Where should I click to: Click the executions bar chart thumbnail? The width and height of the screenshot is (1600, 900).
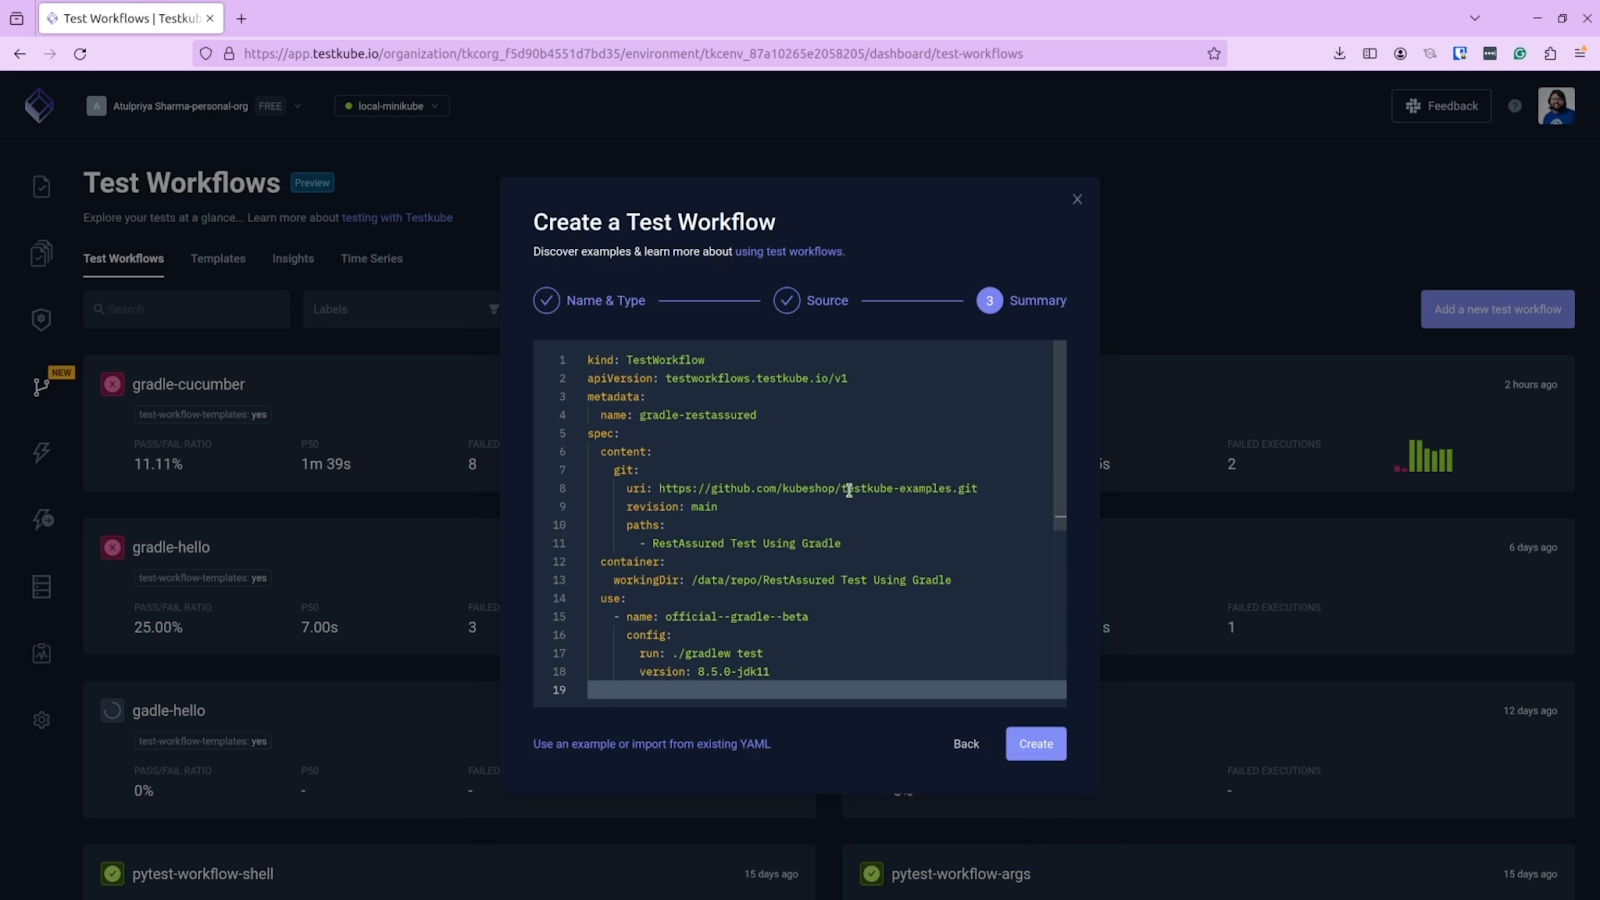1423,456
